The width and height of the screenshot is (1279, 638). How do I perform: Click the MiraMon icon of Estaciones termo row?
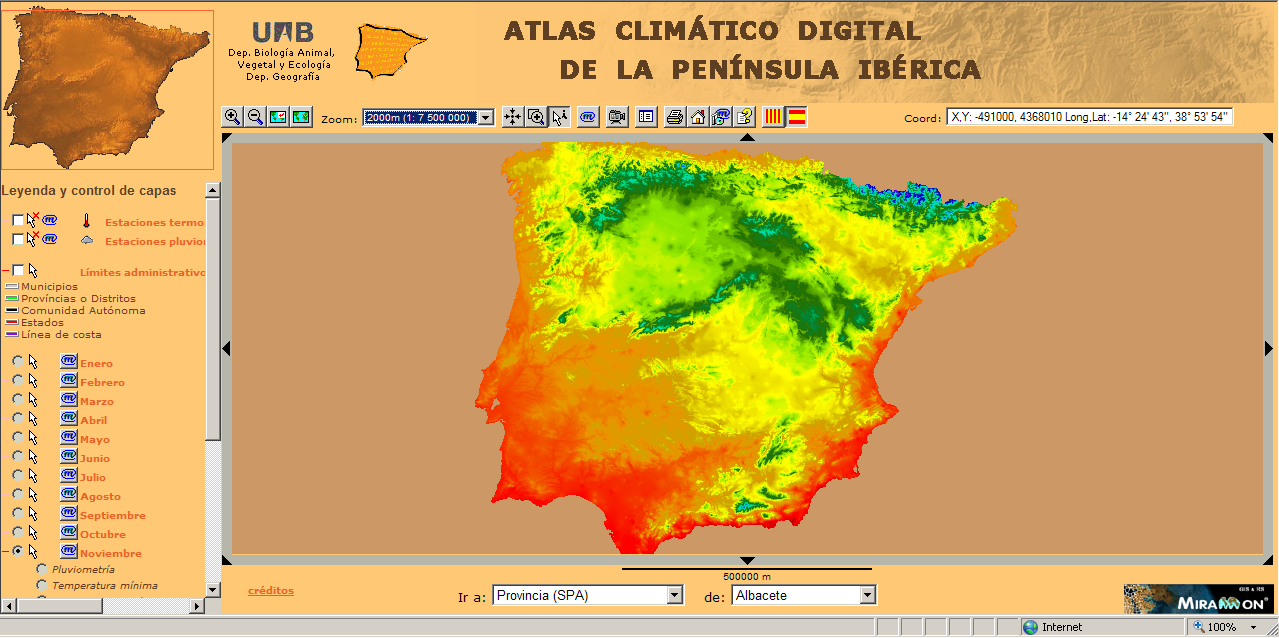[x=50, y=220]
